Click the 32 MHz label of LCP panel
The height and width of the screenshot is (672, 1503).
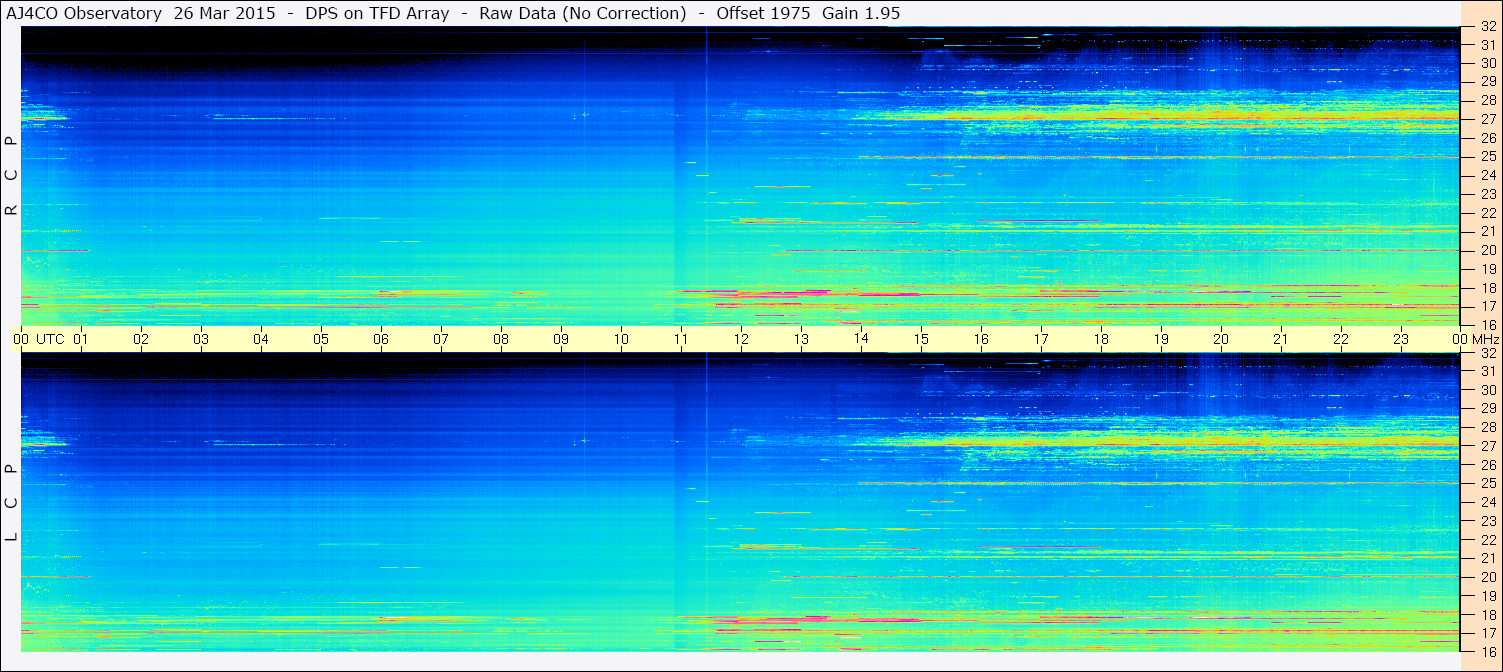pos(1488,353)
